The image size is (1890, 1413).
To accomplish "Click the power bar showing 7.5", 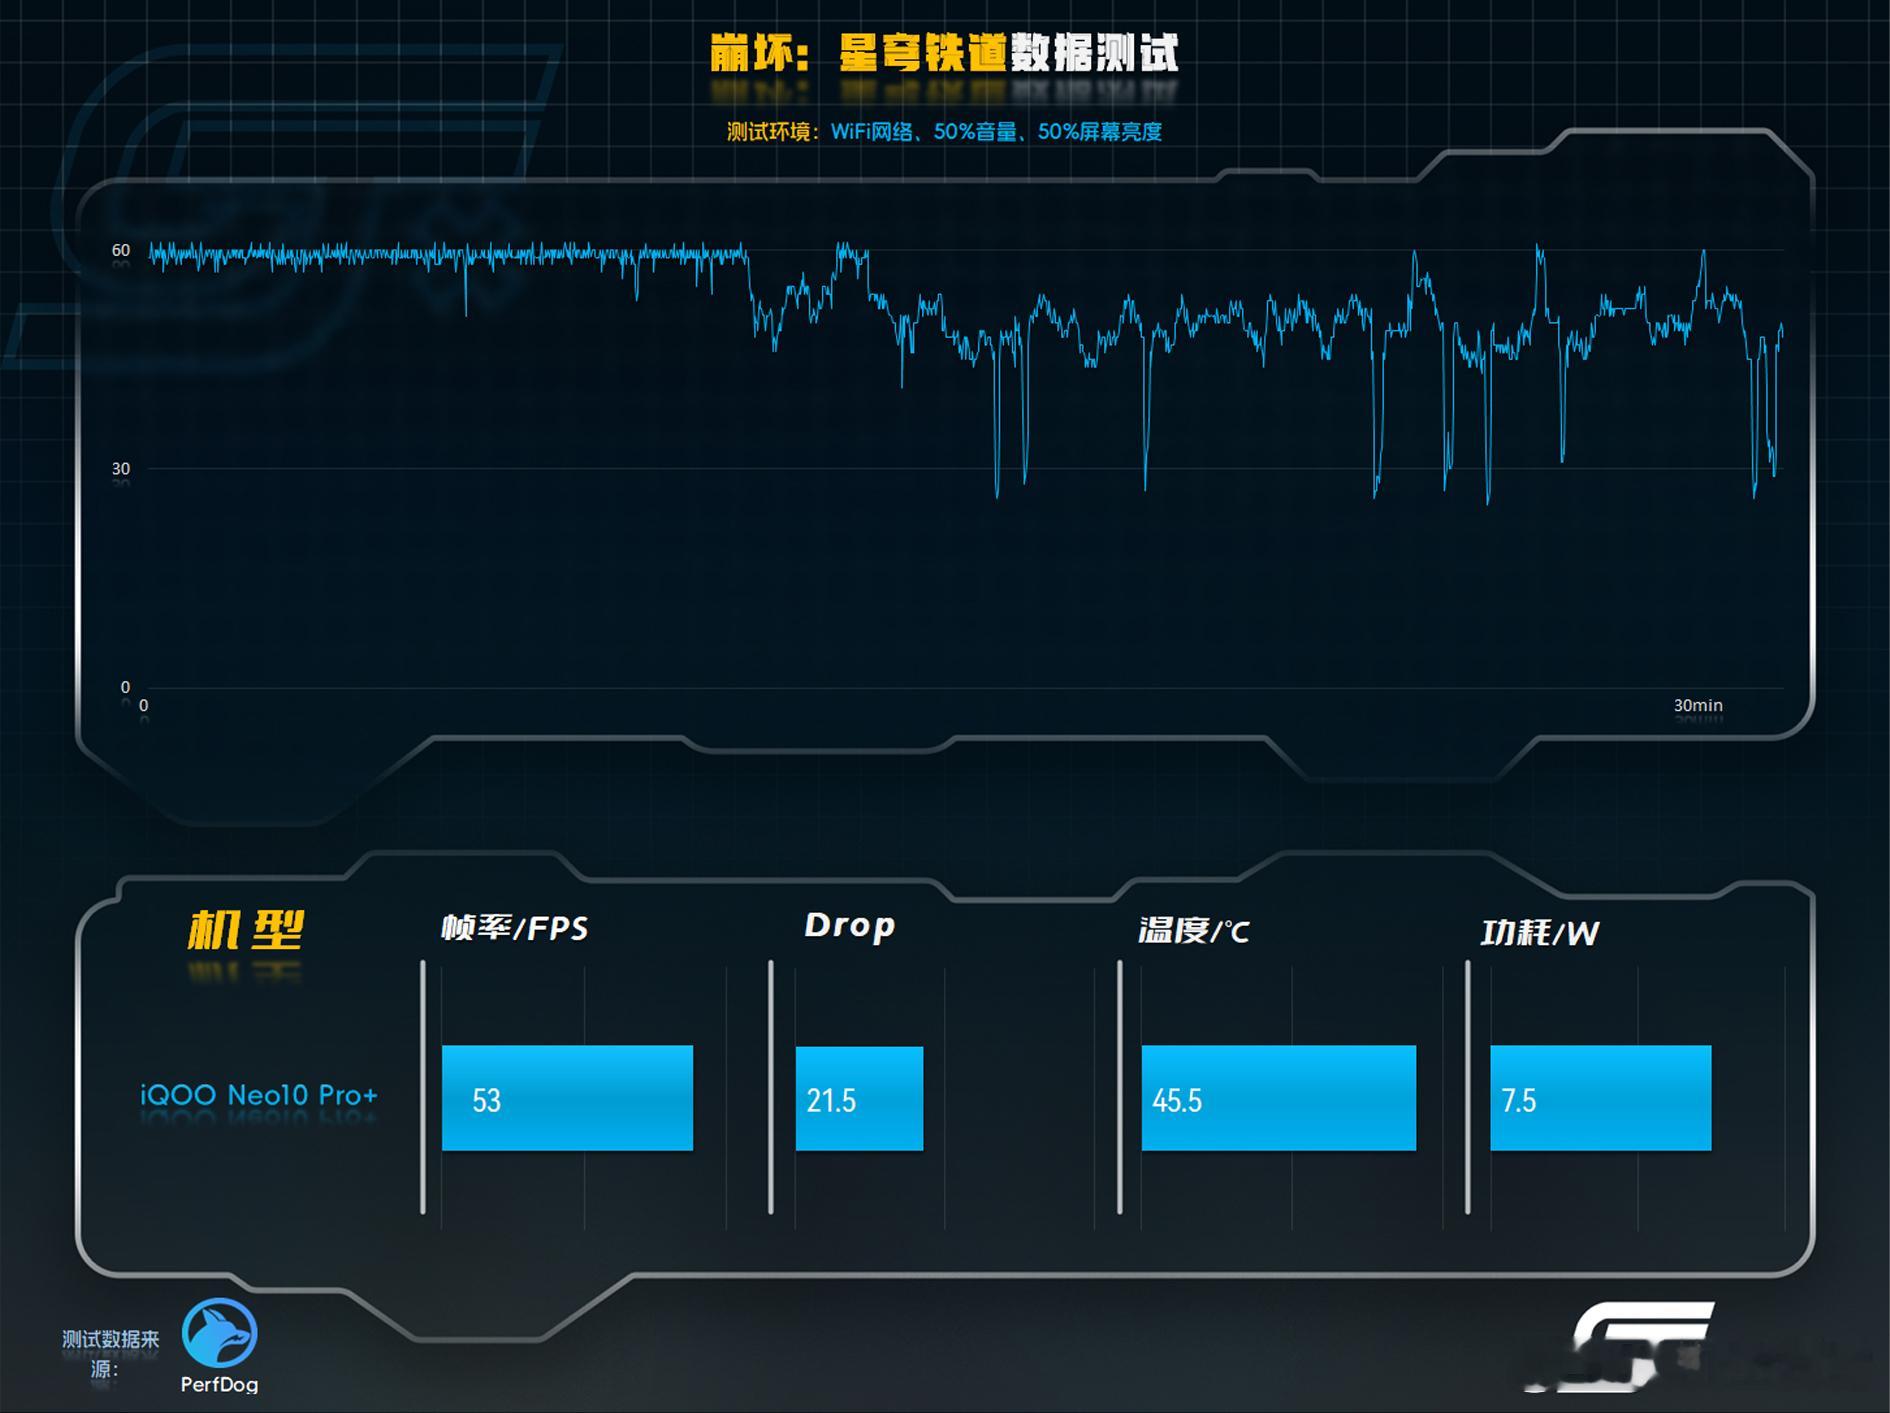I will tap(1601, 1098).
